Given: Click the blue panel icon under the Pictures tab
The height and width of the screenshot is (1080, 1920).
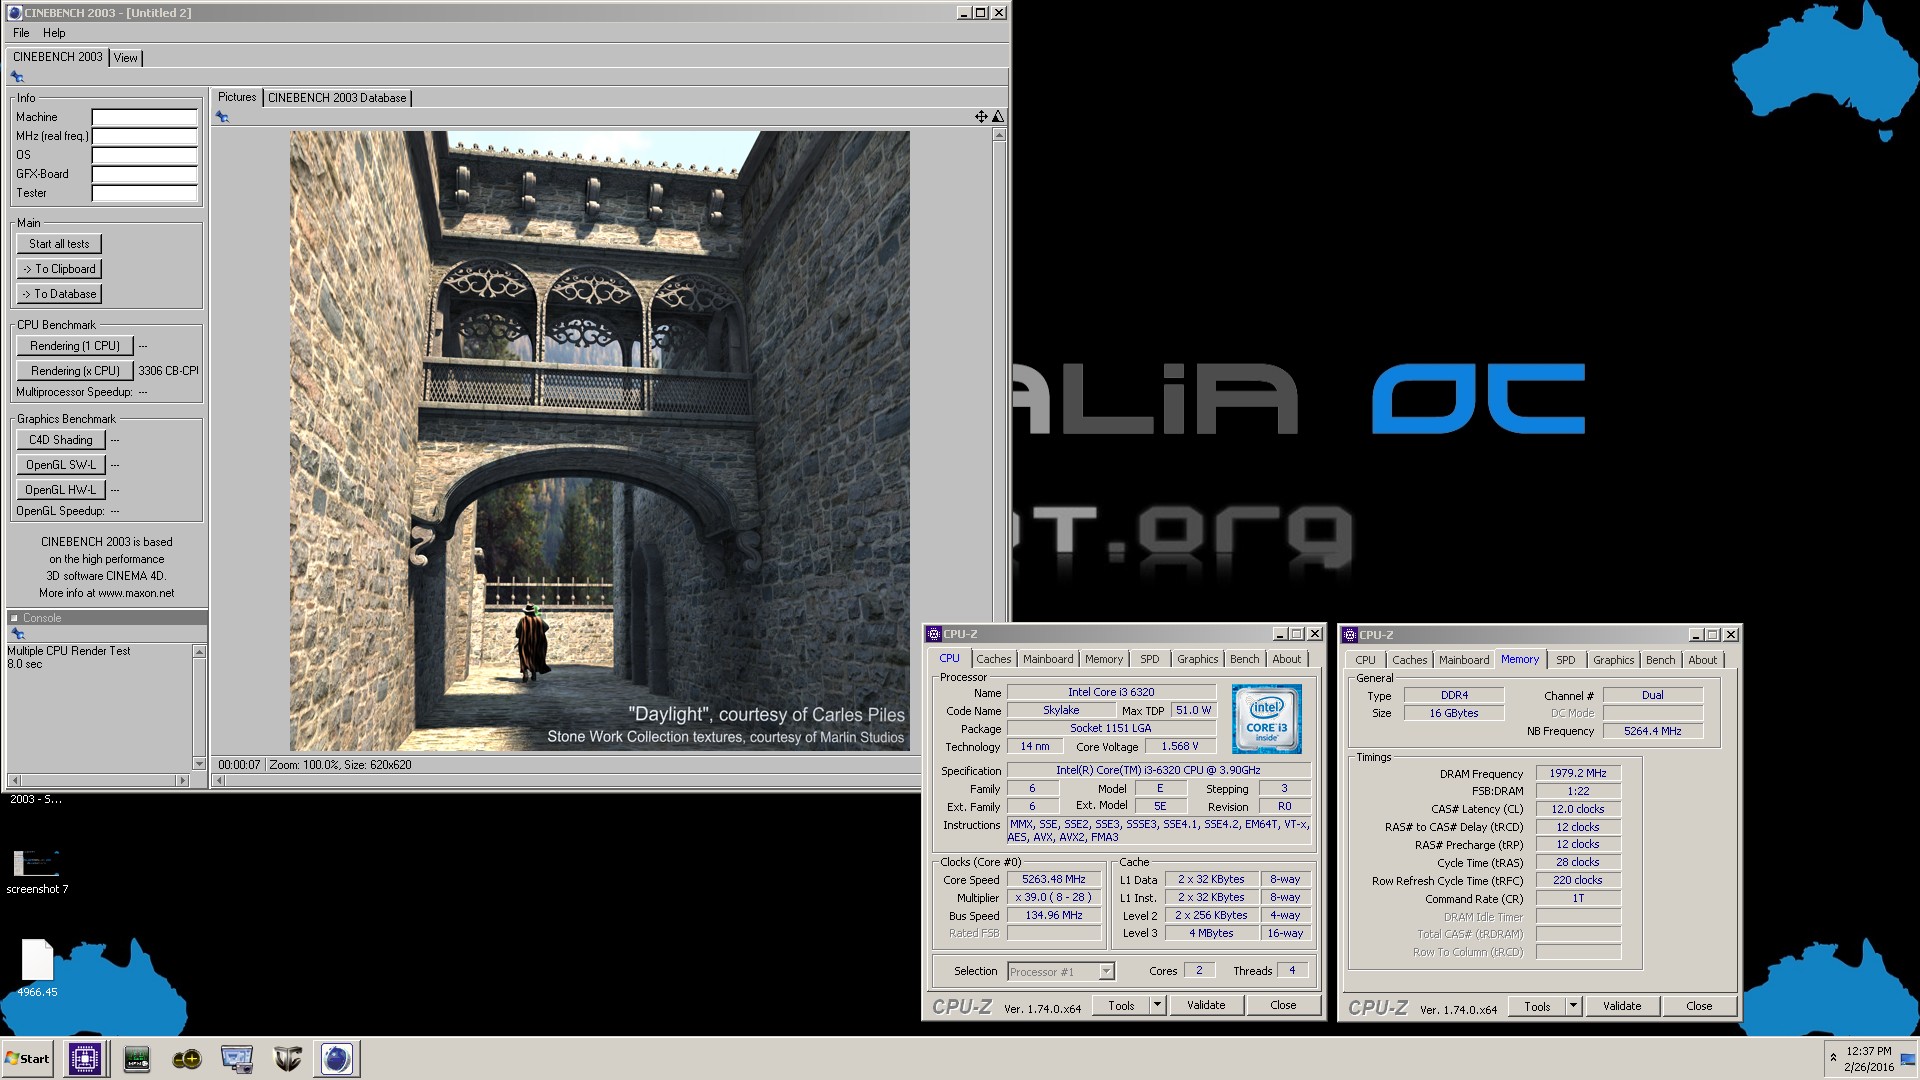Looking at the screenshot, I should pos(222,117).
